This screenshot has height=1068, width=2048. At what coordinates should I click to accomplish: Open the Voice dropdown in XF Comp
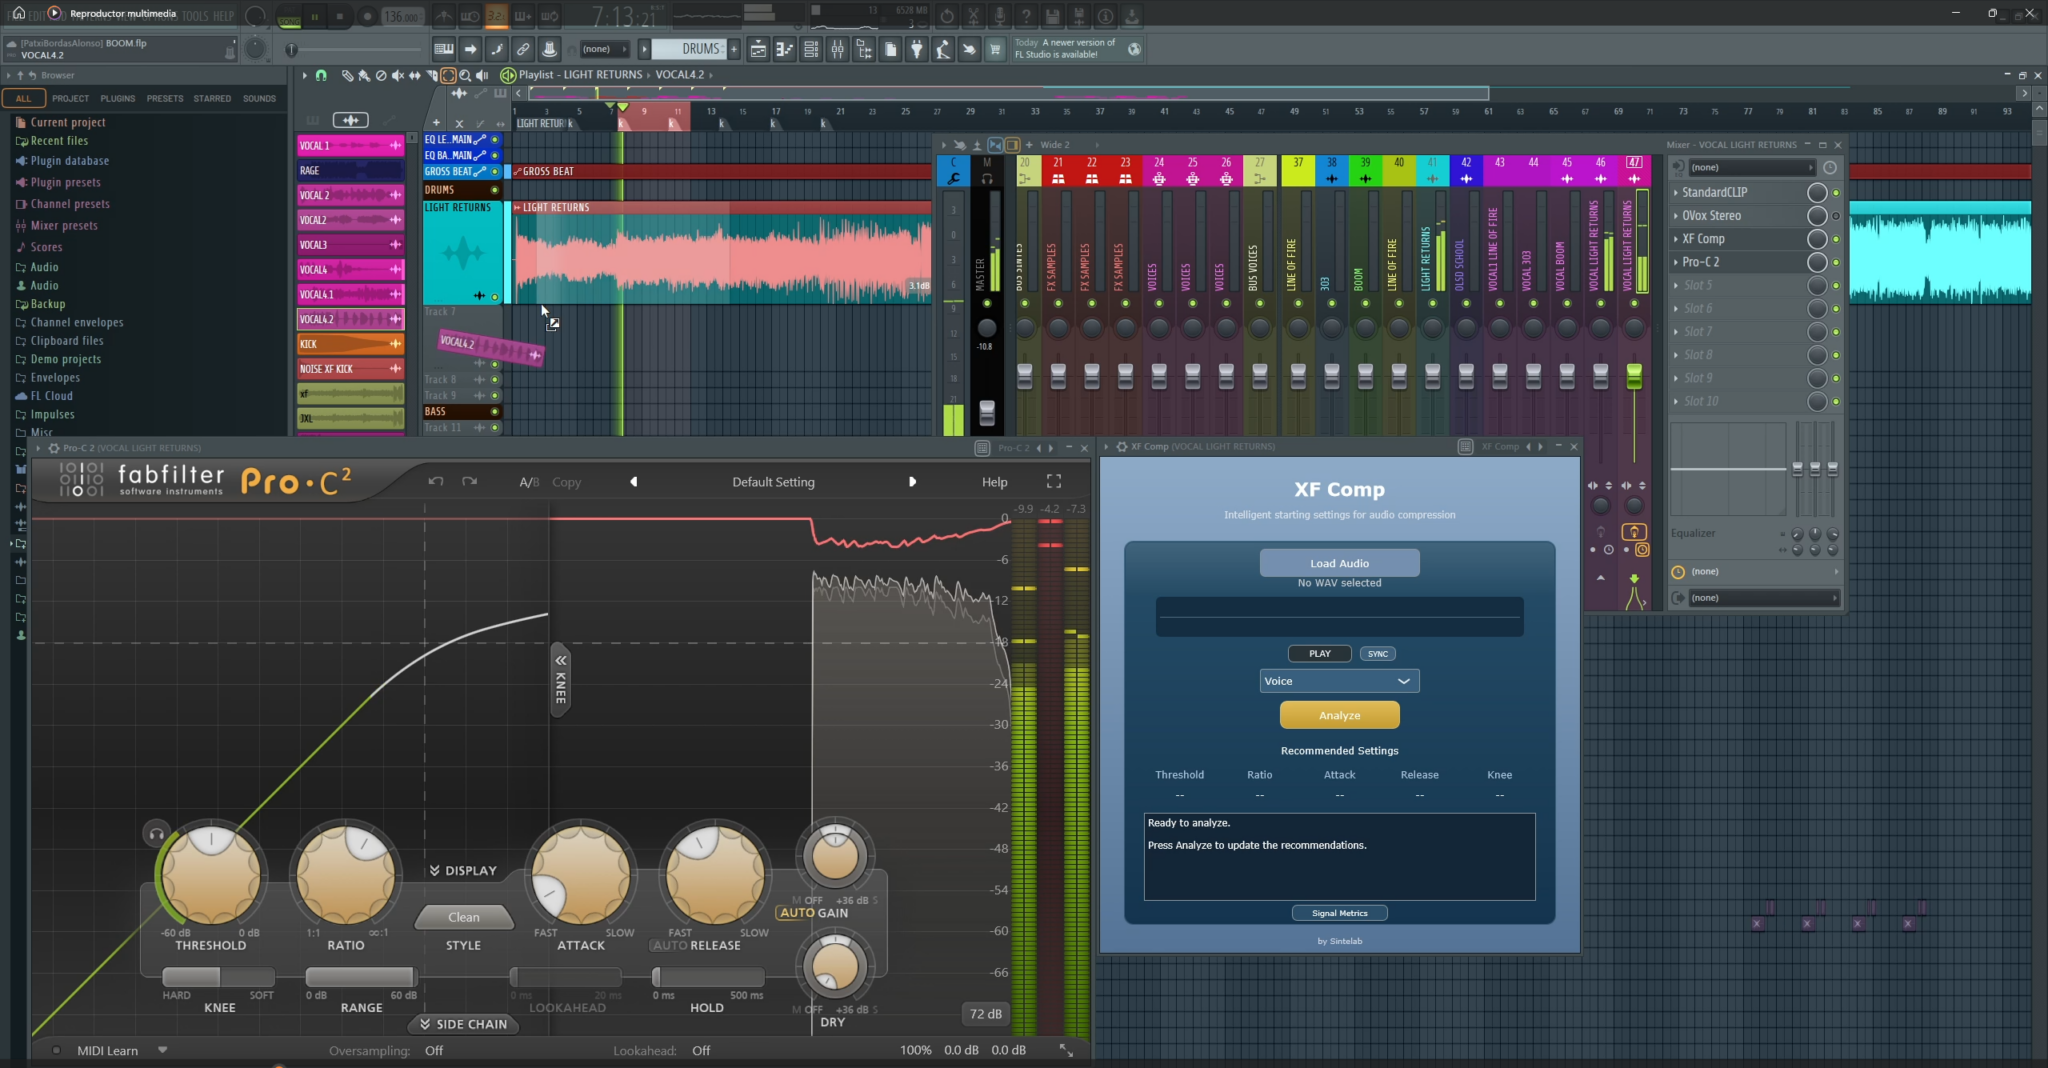coord(1339,681)
